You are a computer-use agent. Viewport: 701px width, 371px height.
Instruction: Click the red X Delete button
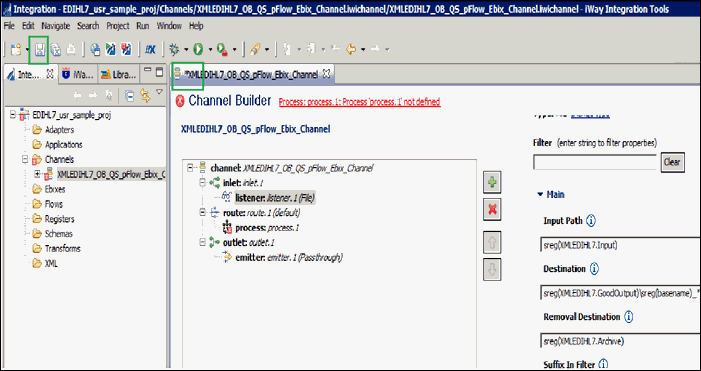(x=492, y=209)
